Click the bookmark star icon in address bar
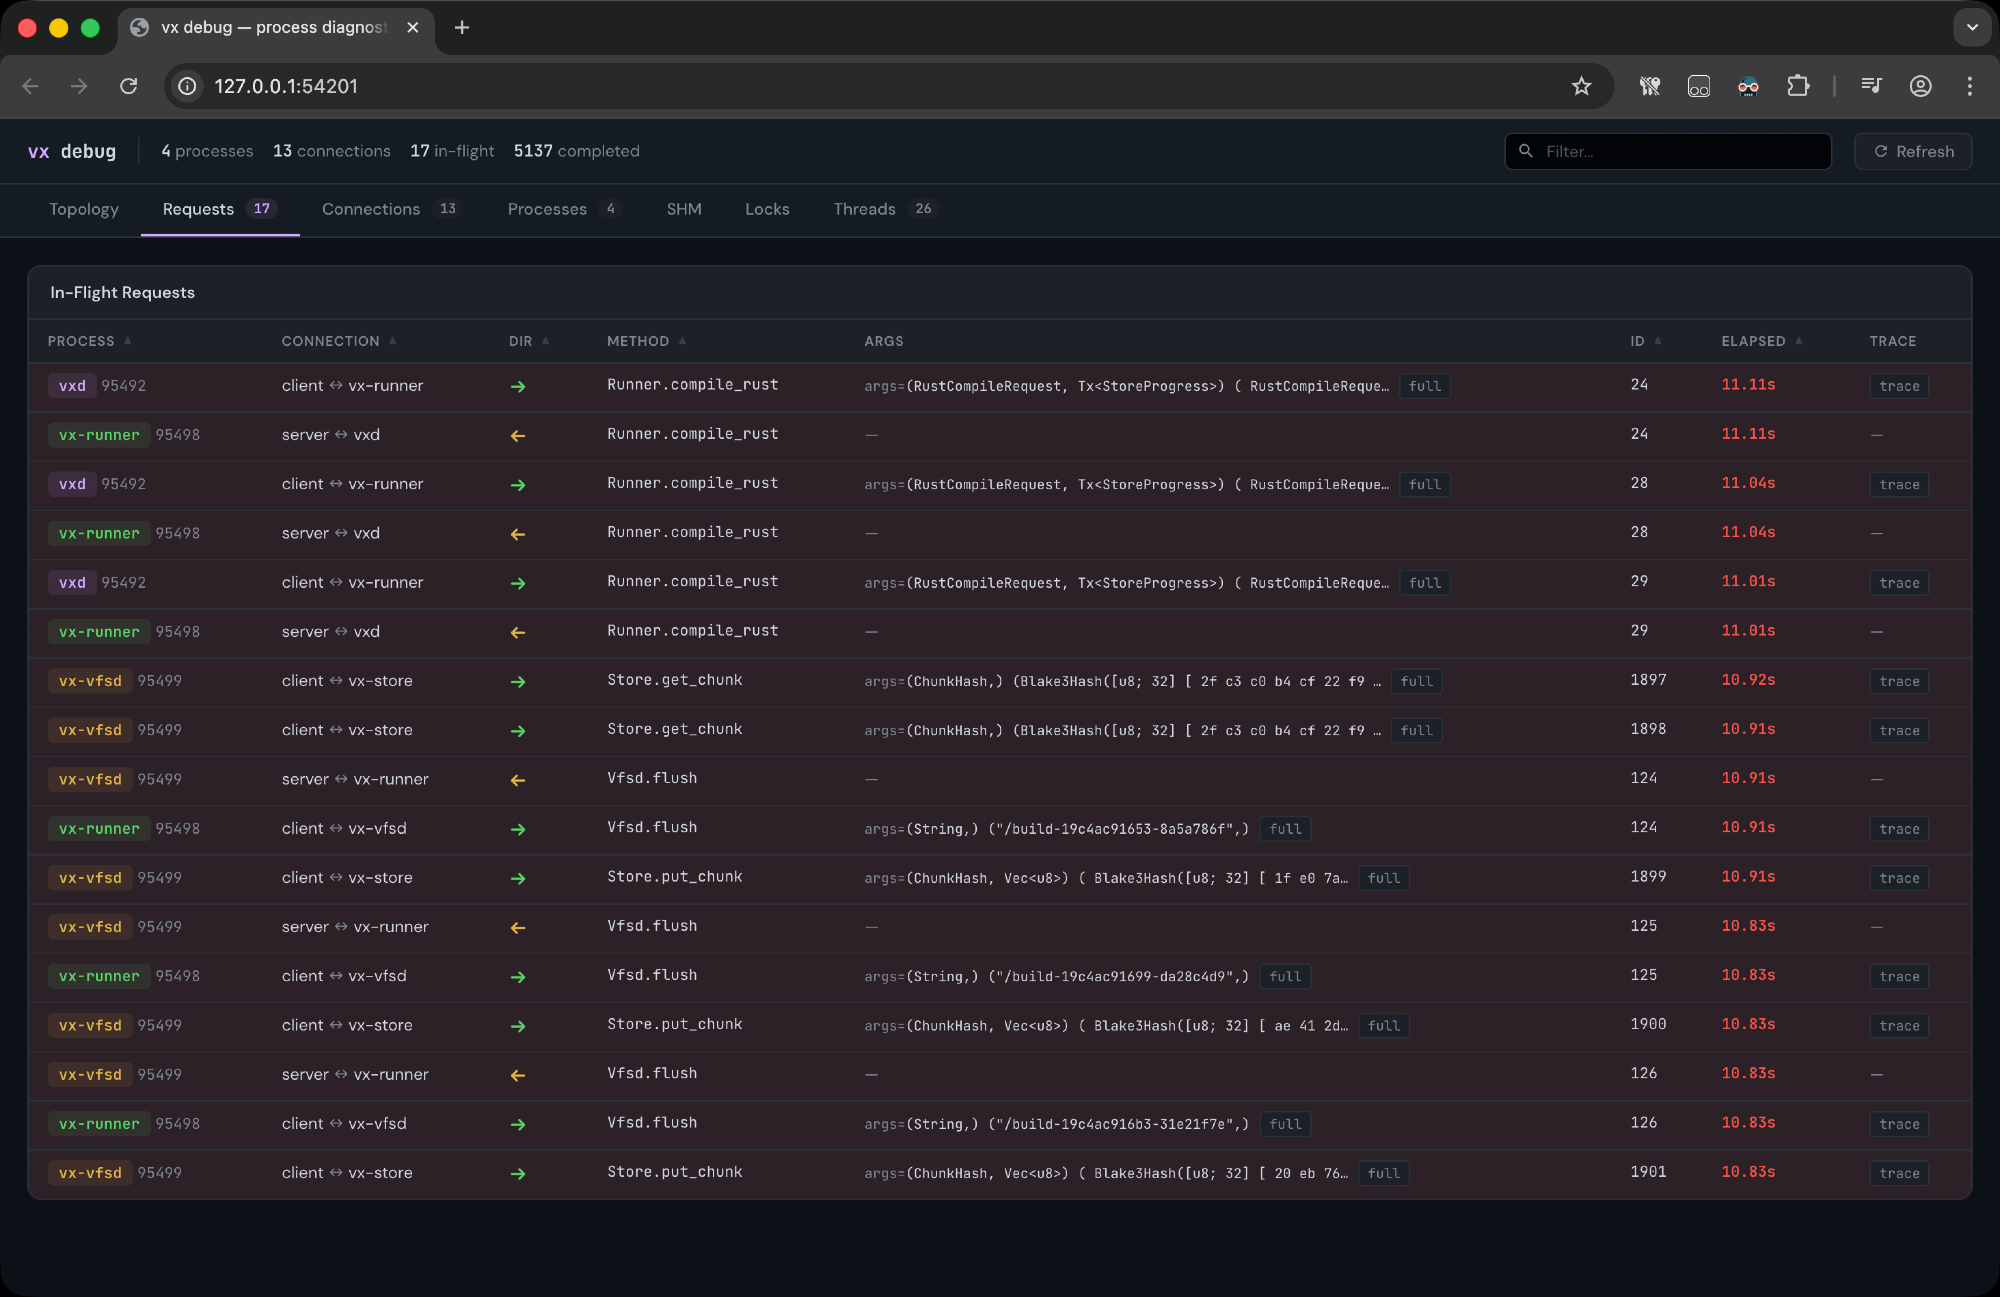 [x=1581, y=86]
